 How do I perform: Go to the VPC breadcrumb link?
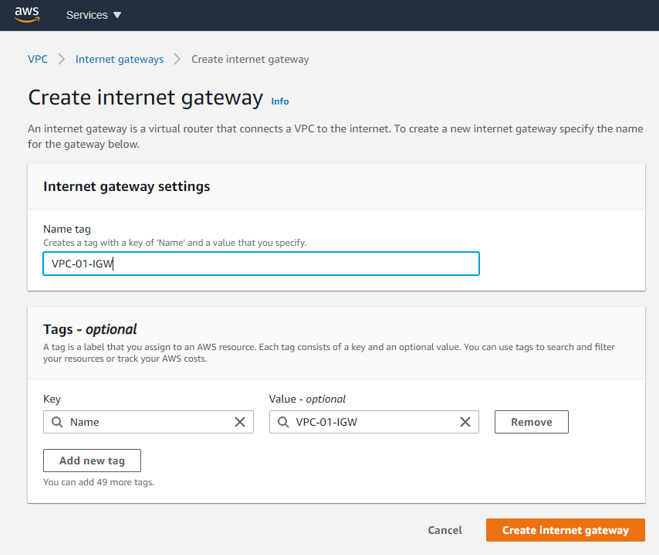pyautogui.click(x=37, y=59)
